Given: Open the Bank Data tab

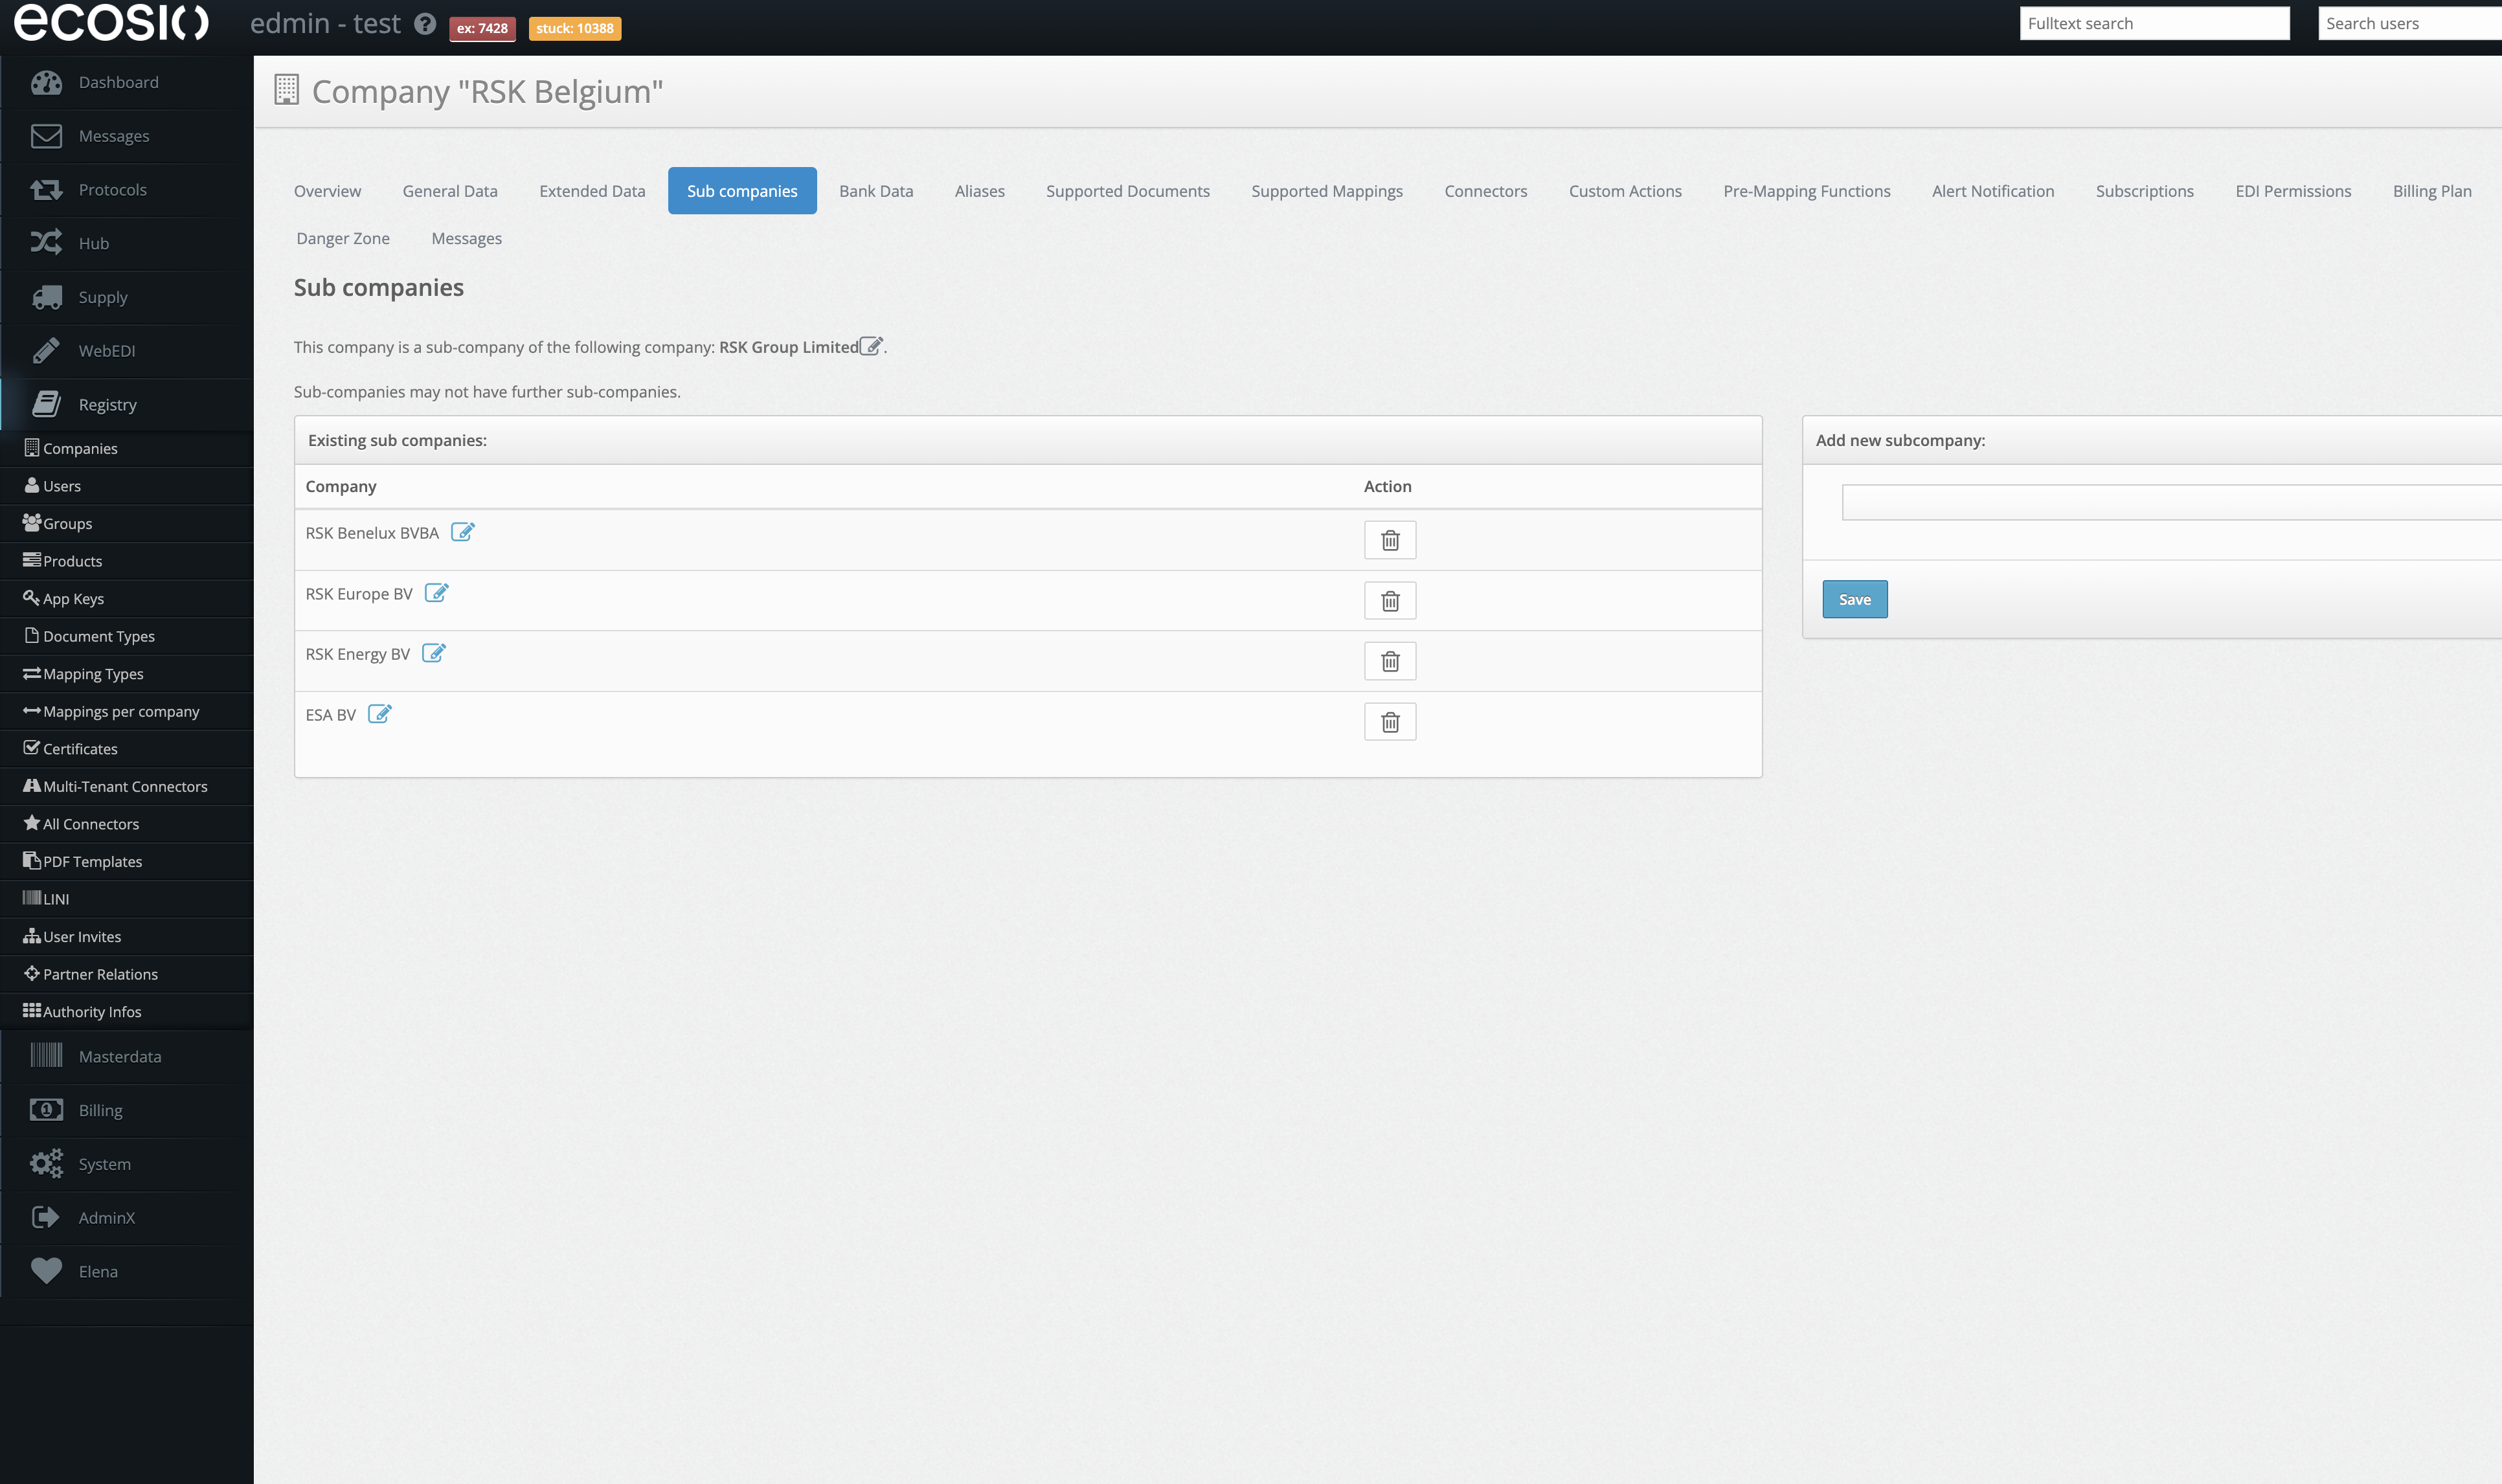Looking at the screenshot, I should coord(876,191).
